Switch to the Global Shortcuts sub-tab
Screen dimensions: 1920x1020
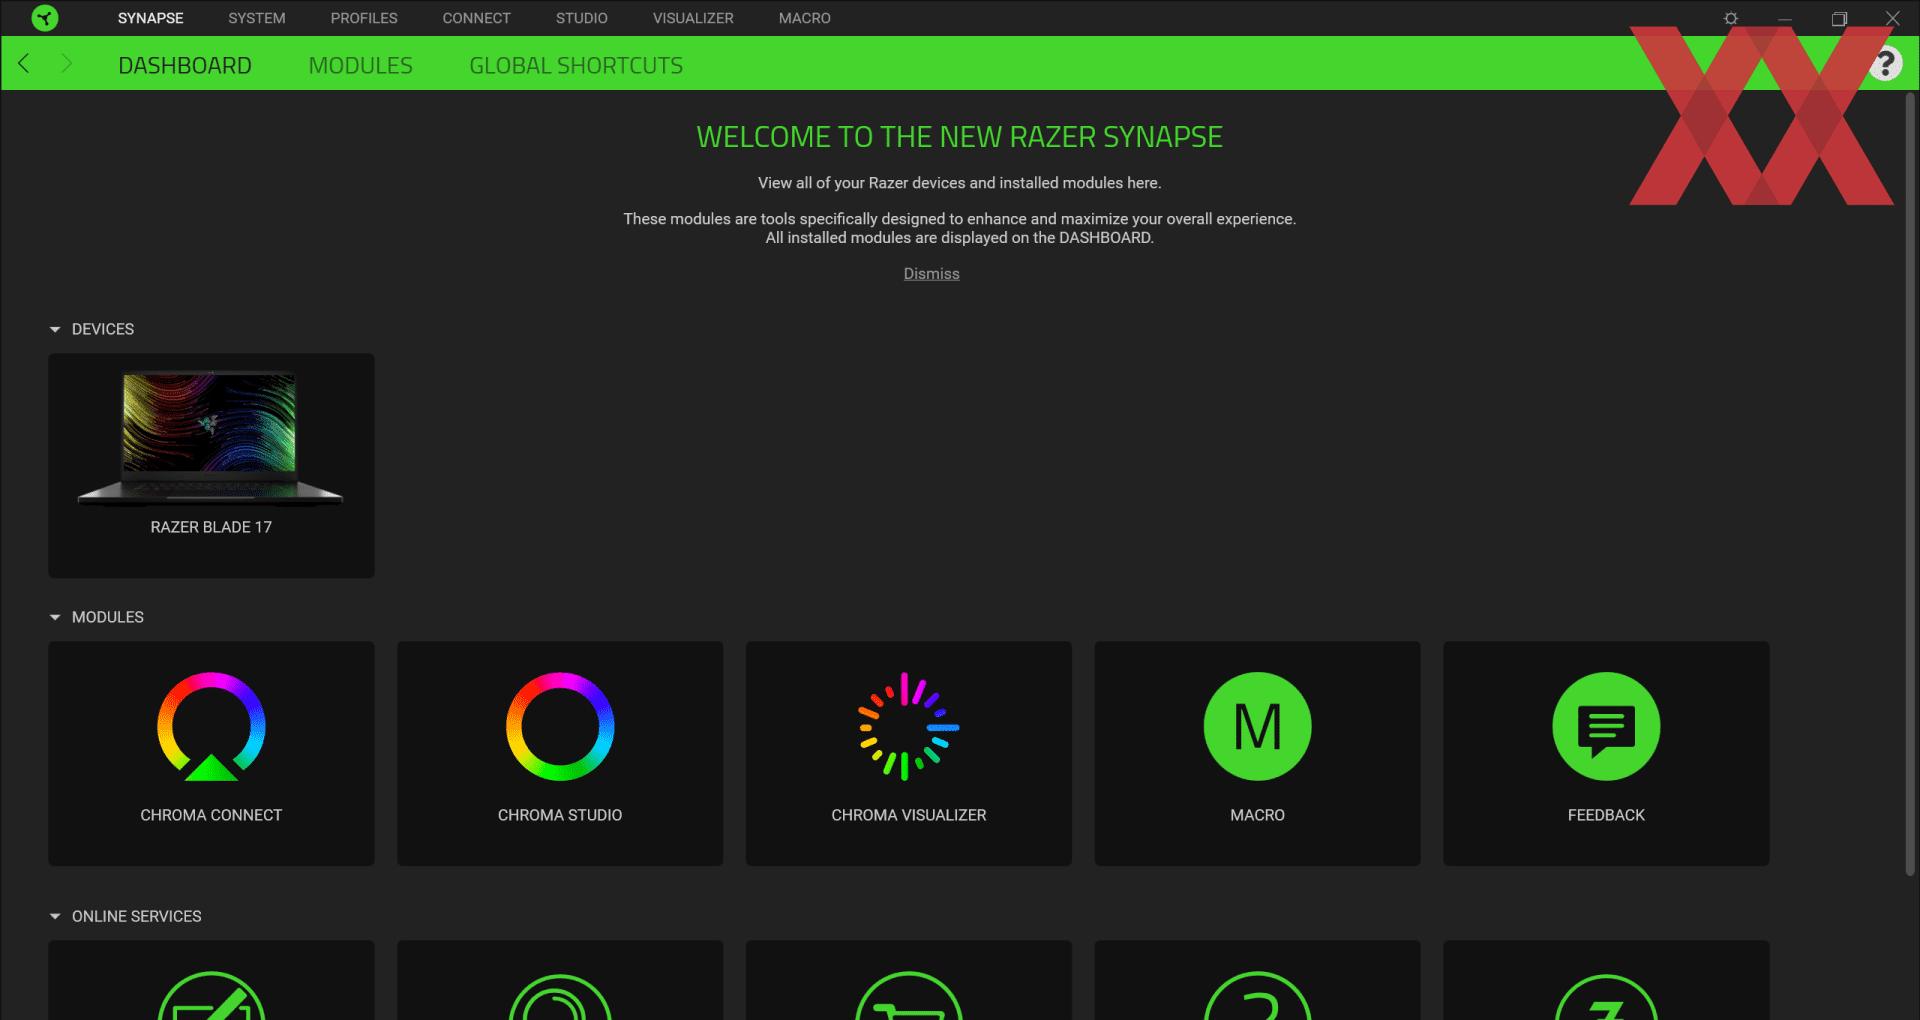click(x=576, y=65)
